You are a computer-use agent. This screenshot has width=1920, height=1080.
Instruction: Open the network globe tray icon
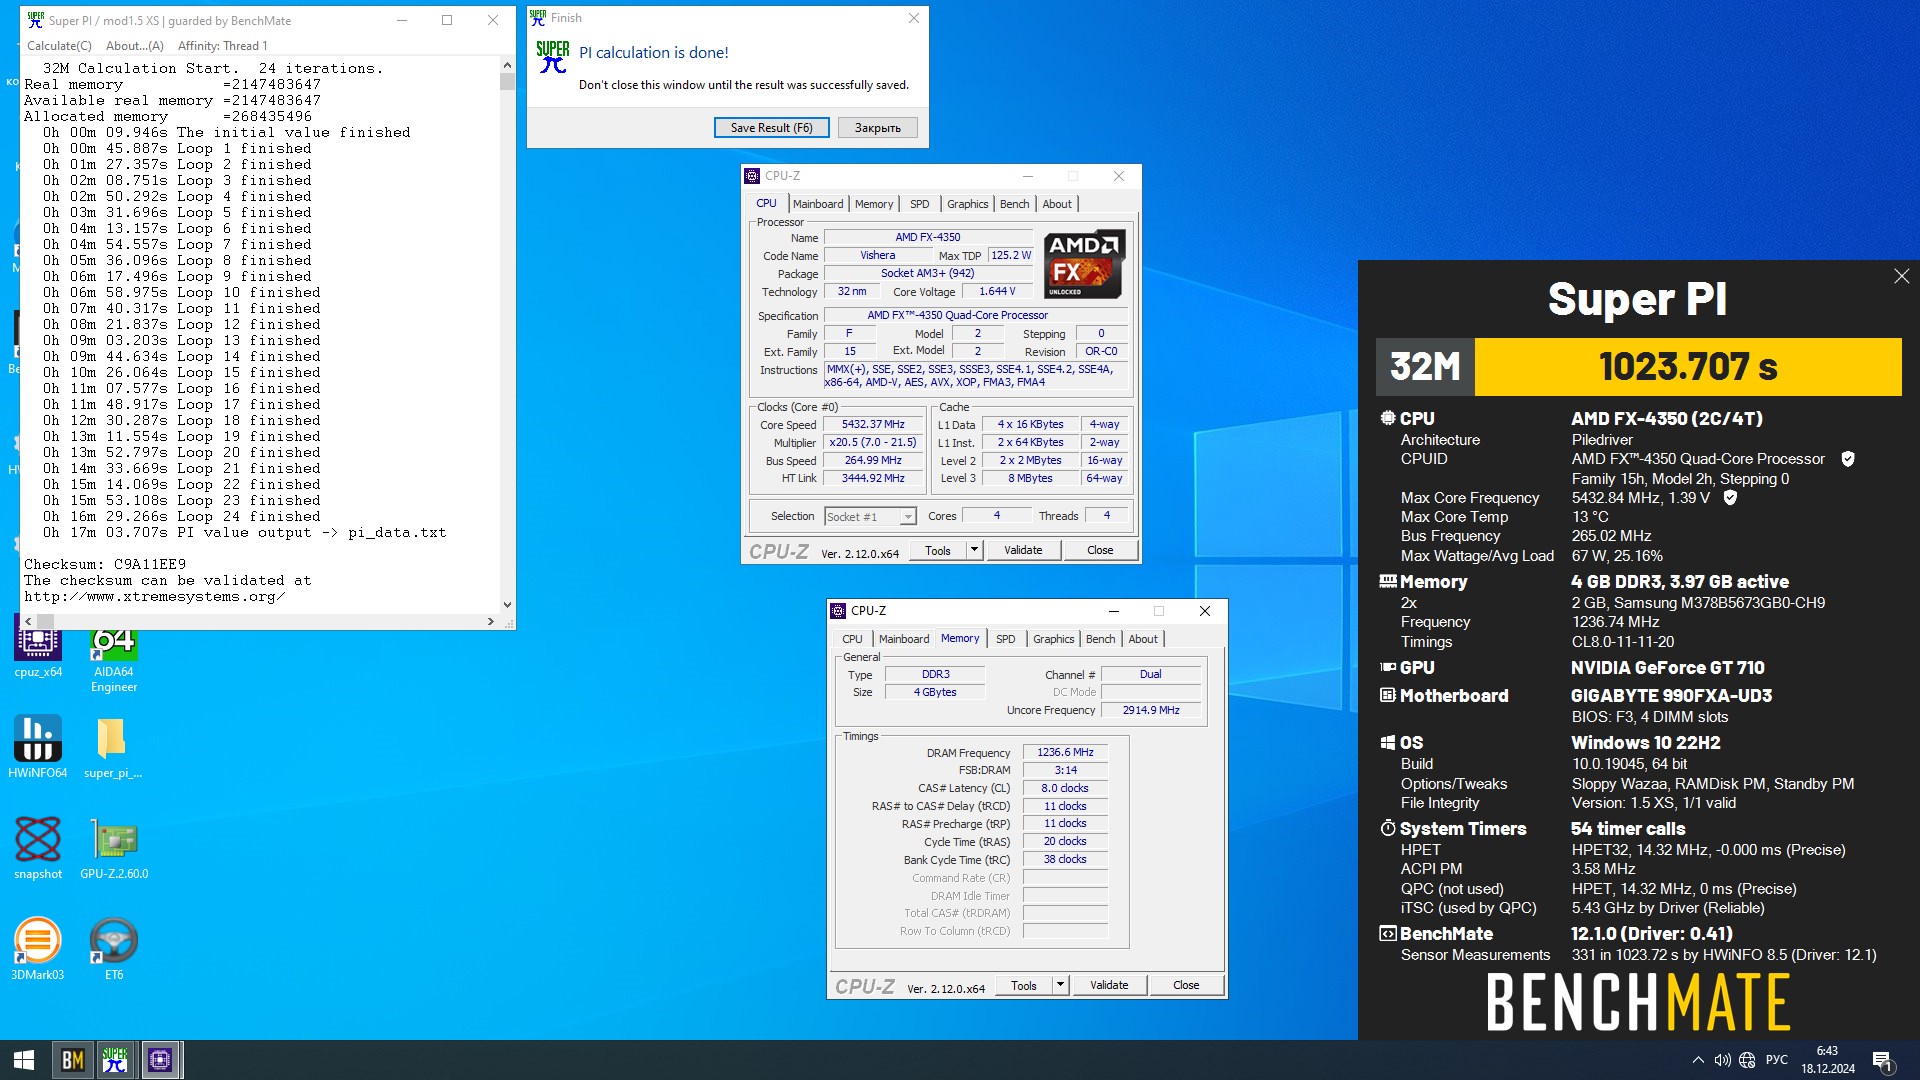[x=1747, y=1060]
